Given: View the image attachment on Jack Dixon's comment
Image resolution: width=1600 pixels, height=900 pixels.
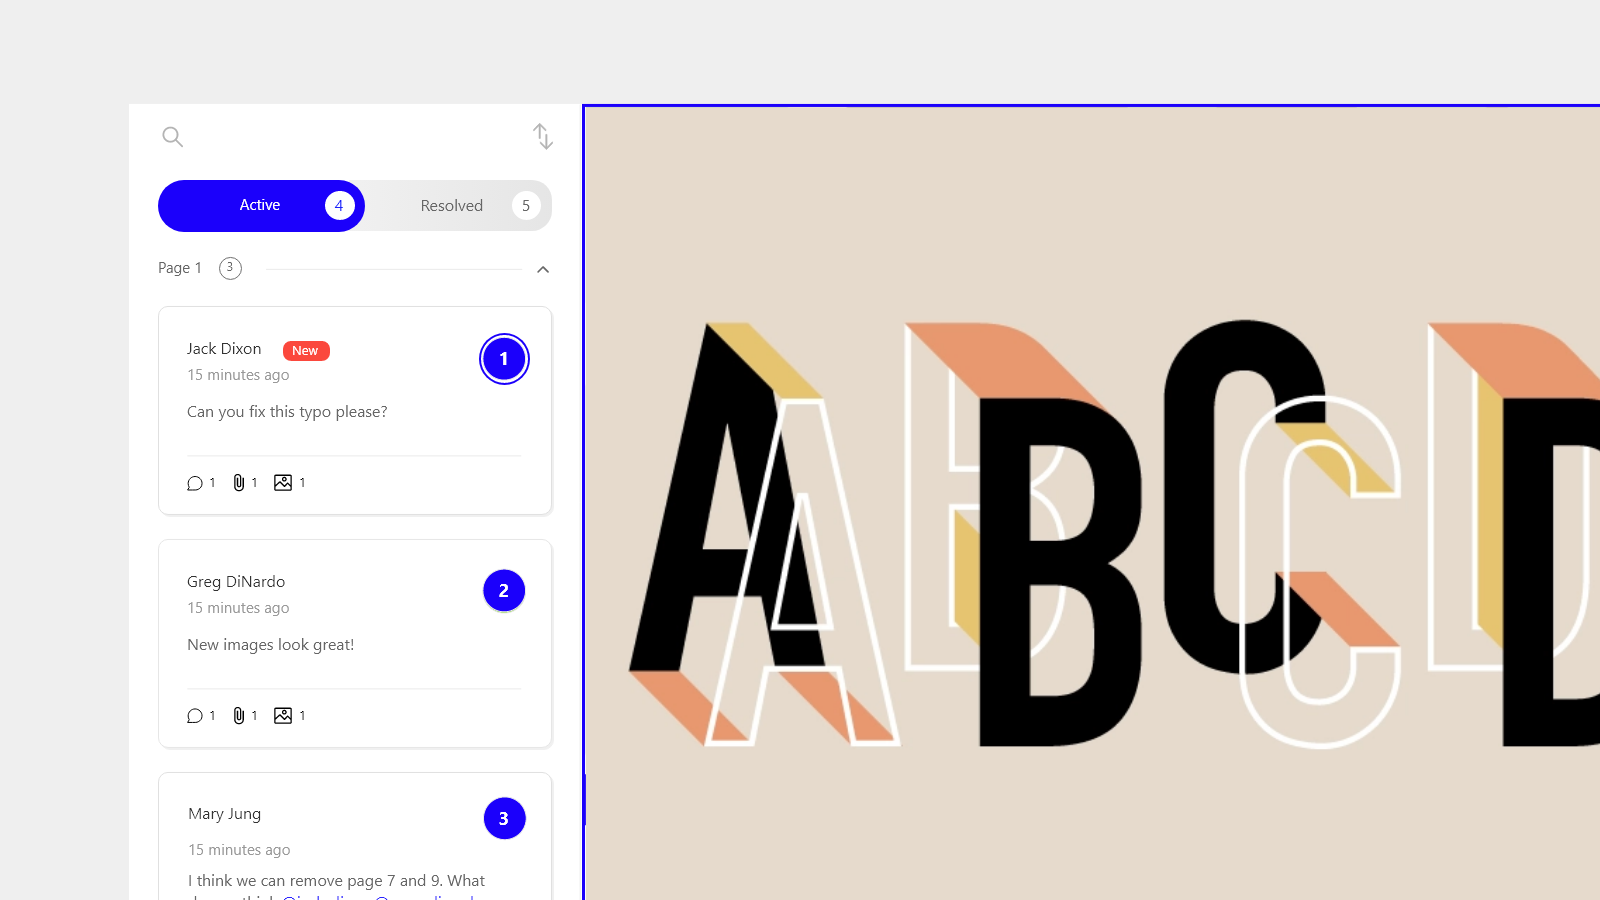Looking at the screenshot, I should 283,482.
